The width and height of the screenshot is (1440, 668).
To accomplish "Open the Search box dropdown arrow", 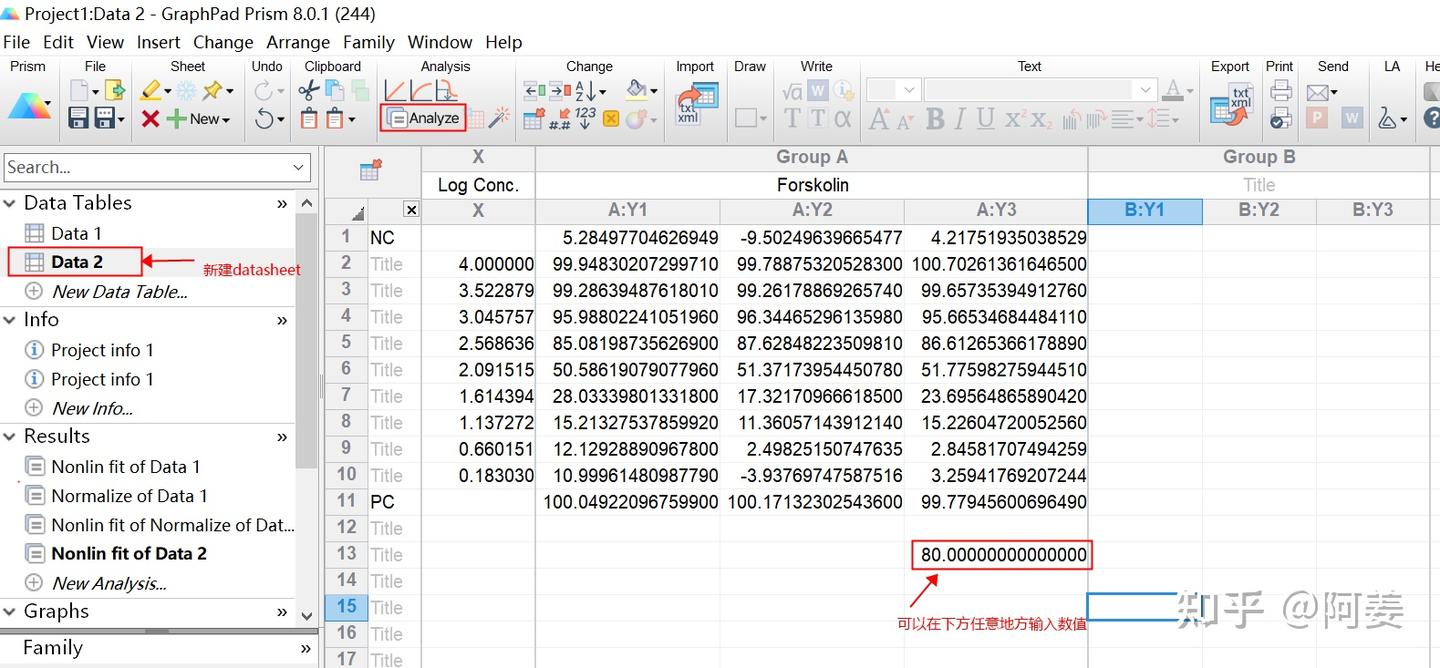I will coord(298,167).
